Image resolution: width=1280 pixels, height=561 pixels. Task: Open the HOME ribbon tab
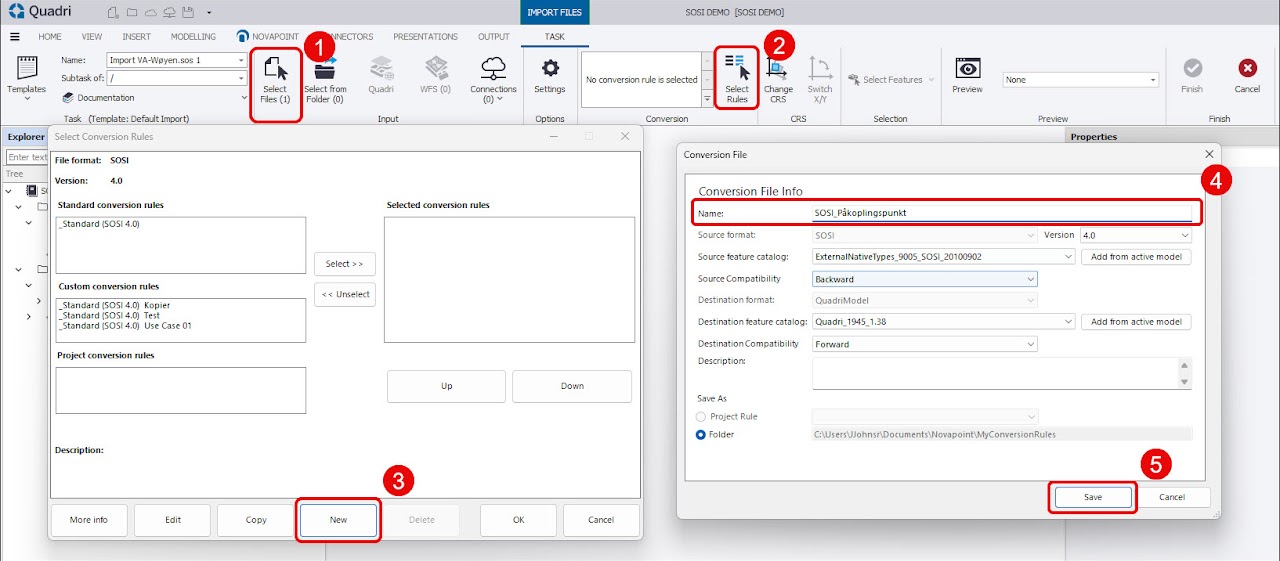pyautogui.click(x=50, y=37)
